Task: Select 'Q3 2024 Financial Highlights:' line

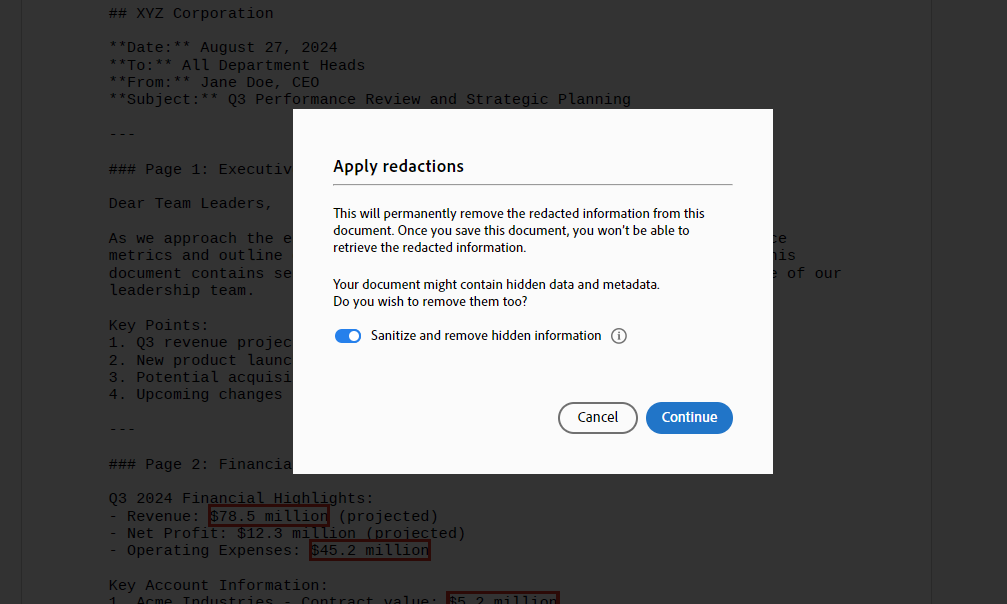Action: (241, 499)
